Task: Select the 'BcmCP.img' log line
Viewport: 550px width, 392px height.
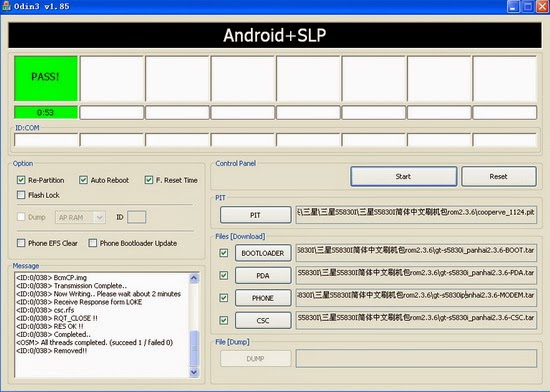Action: coord(51,278)
